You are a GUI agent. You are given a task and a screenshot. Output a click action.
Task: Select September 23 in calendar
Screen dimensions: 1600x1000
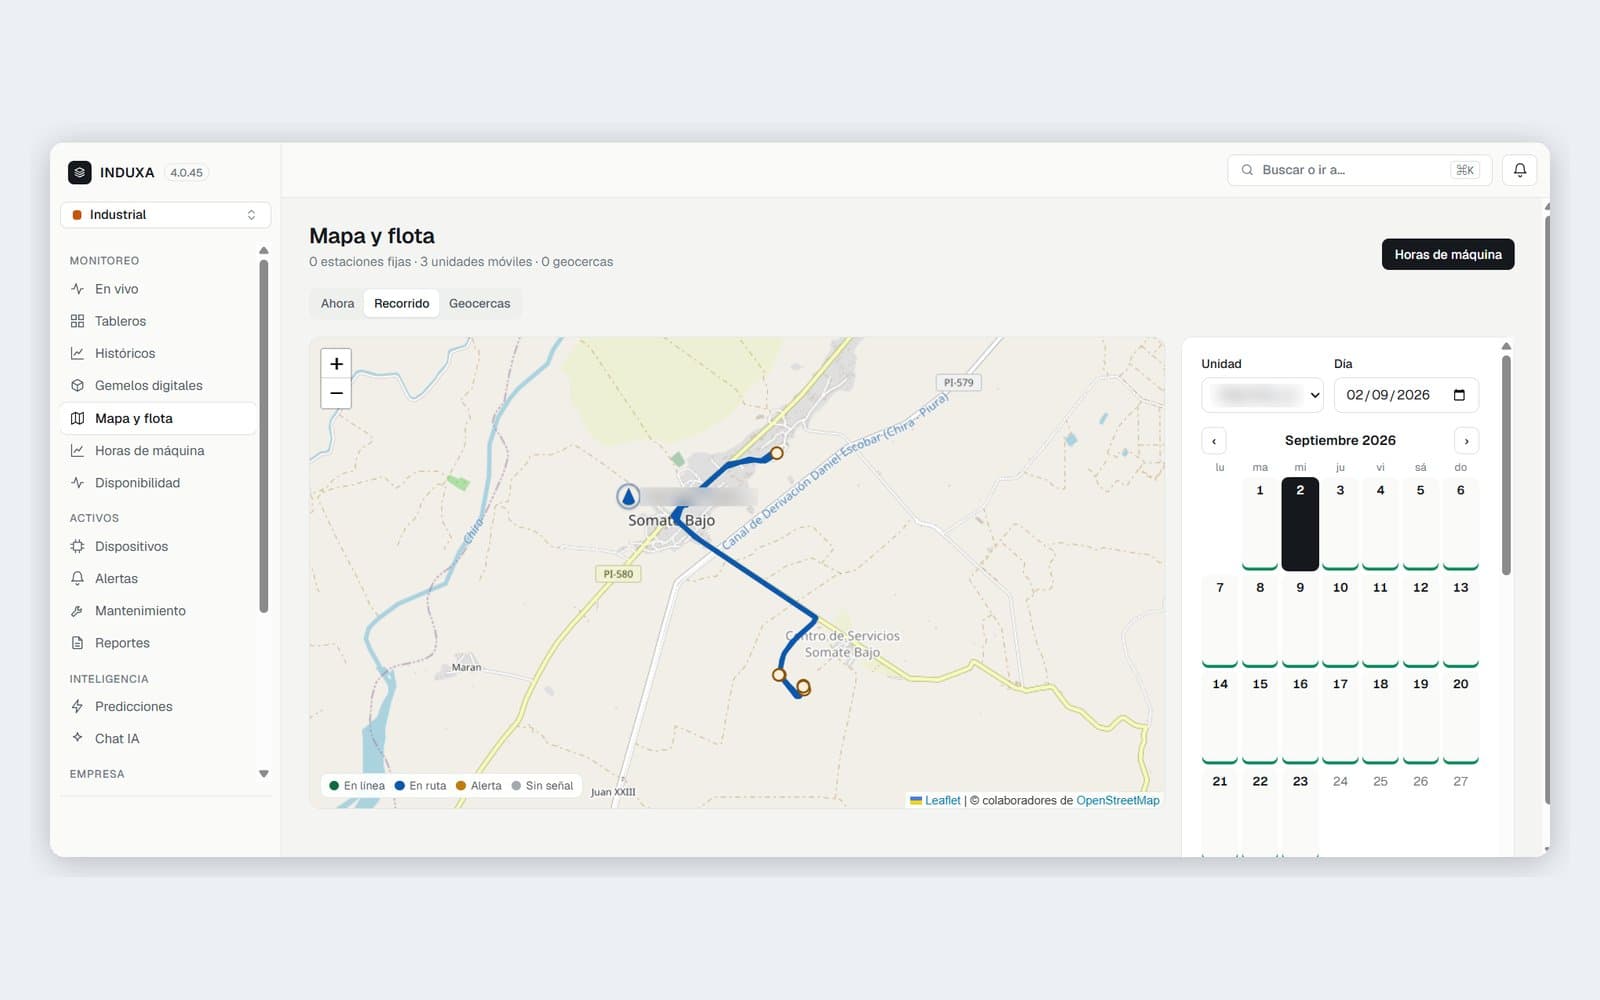click(1300, 812)
